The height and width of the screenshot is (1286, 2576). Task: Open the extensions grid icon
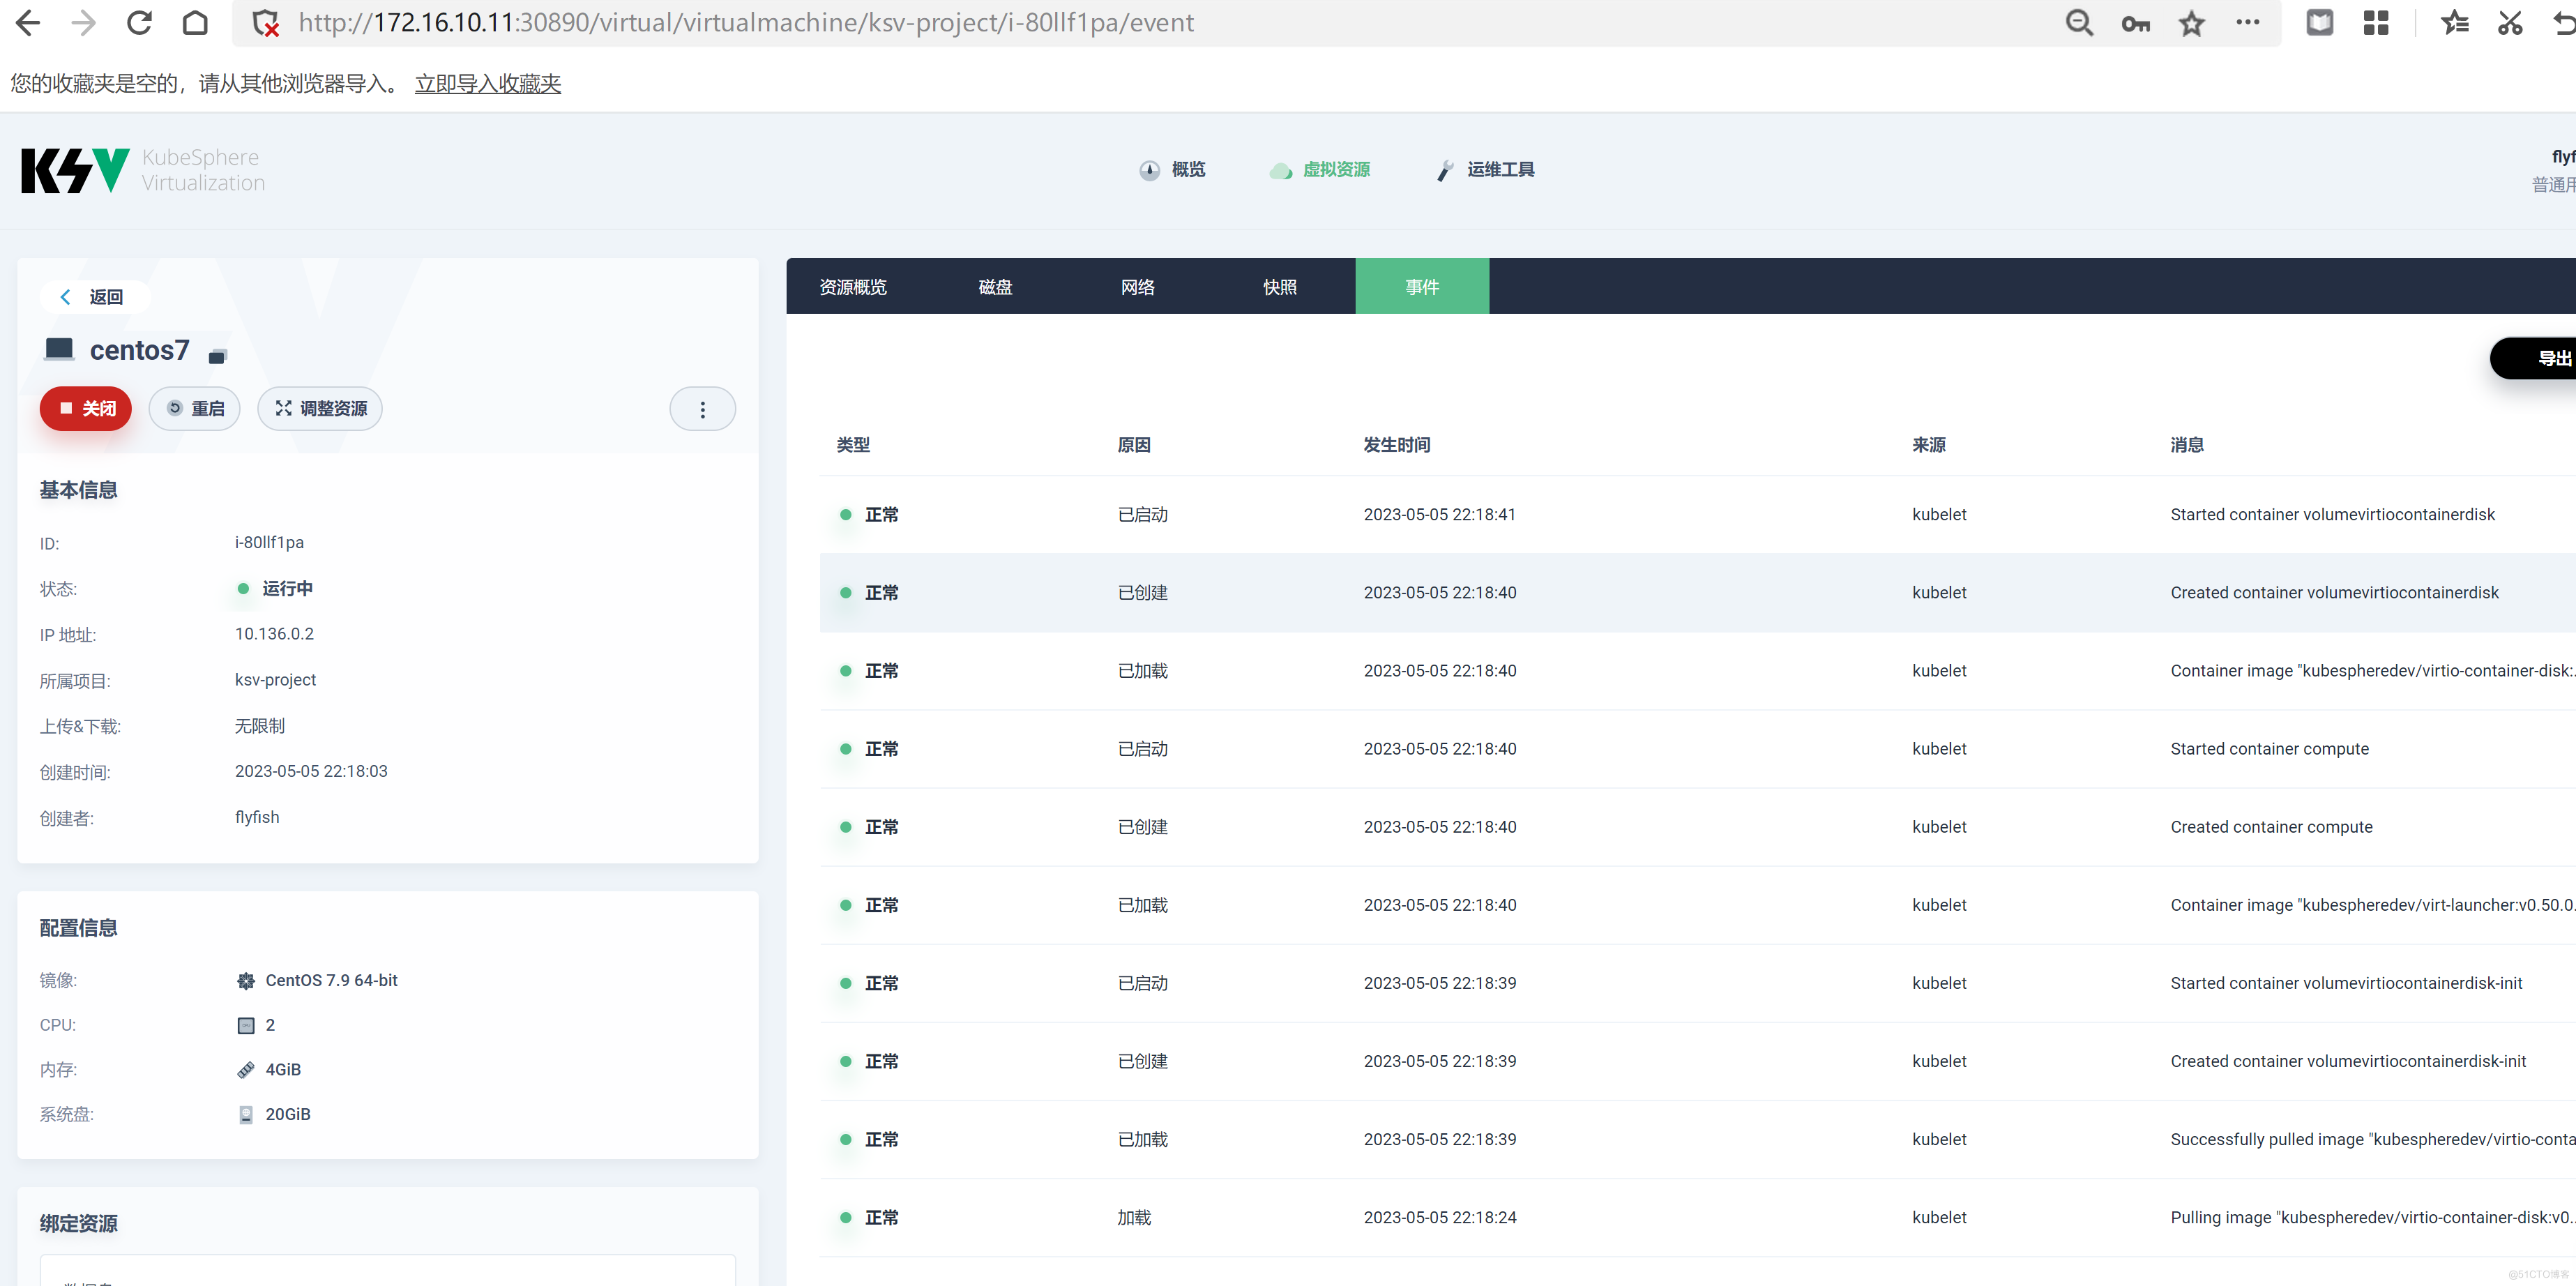click(2376, 23)
